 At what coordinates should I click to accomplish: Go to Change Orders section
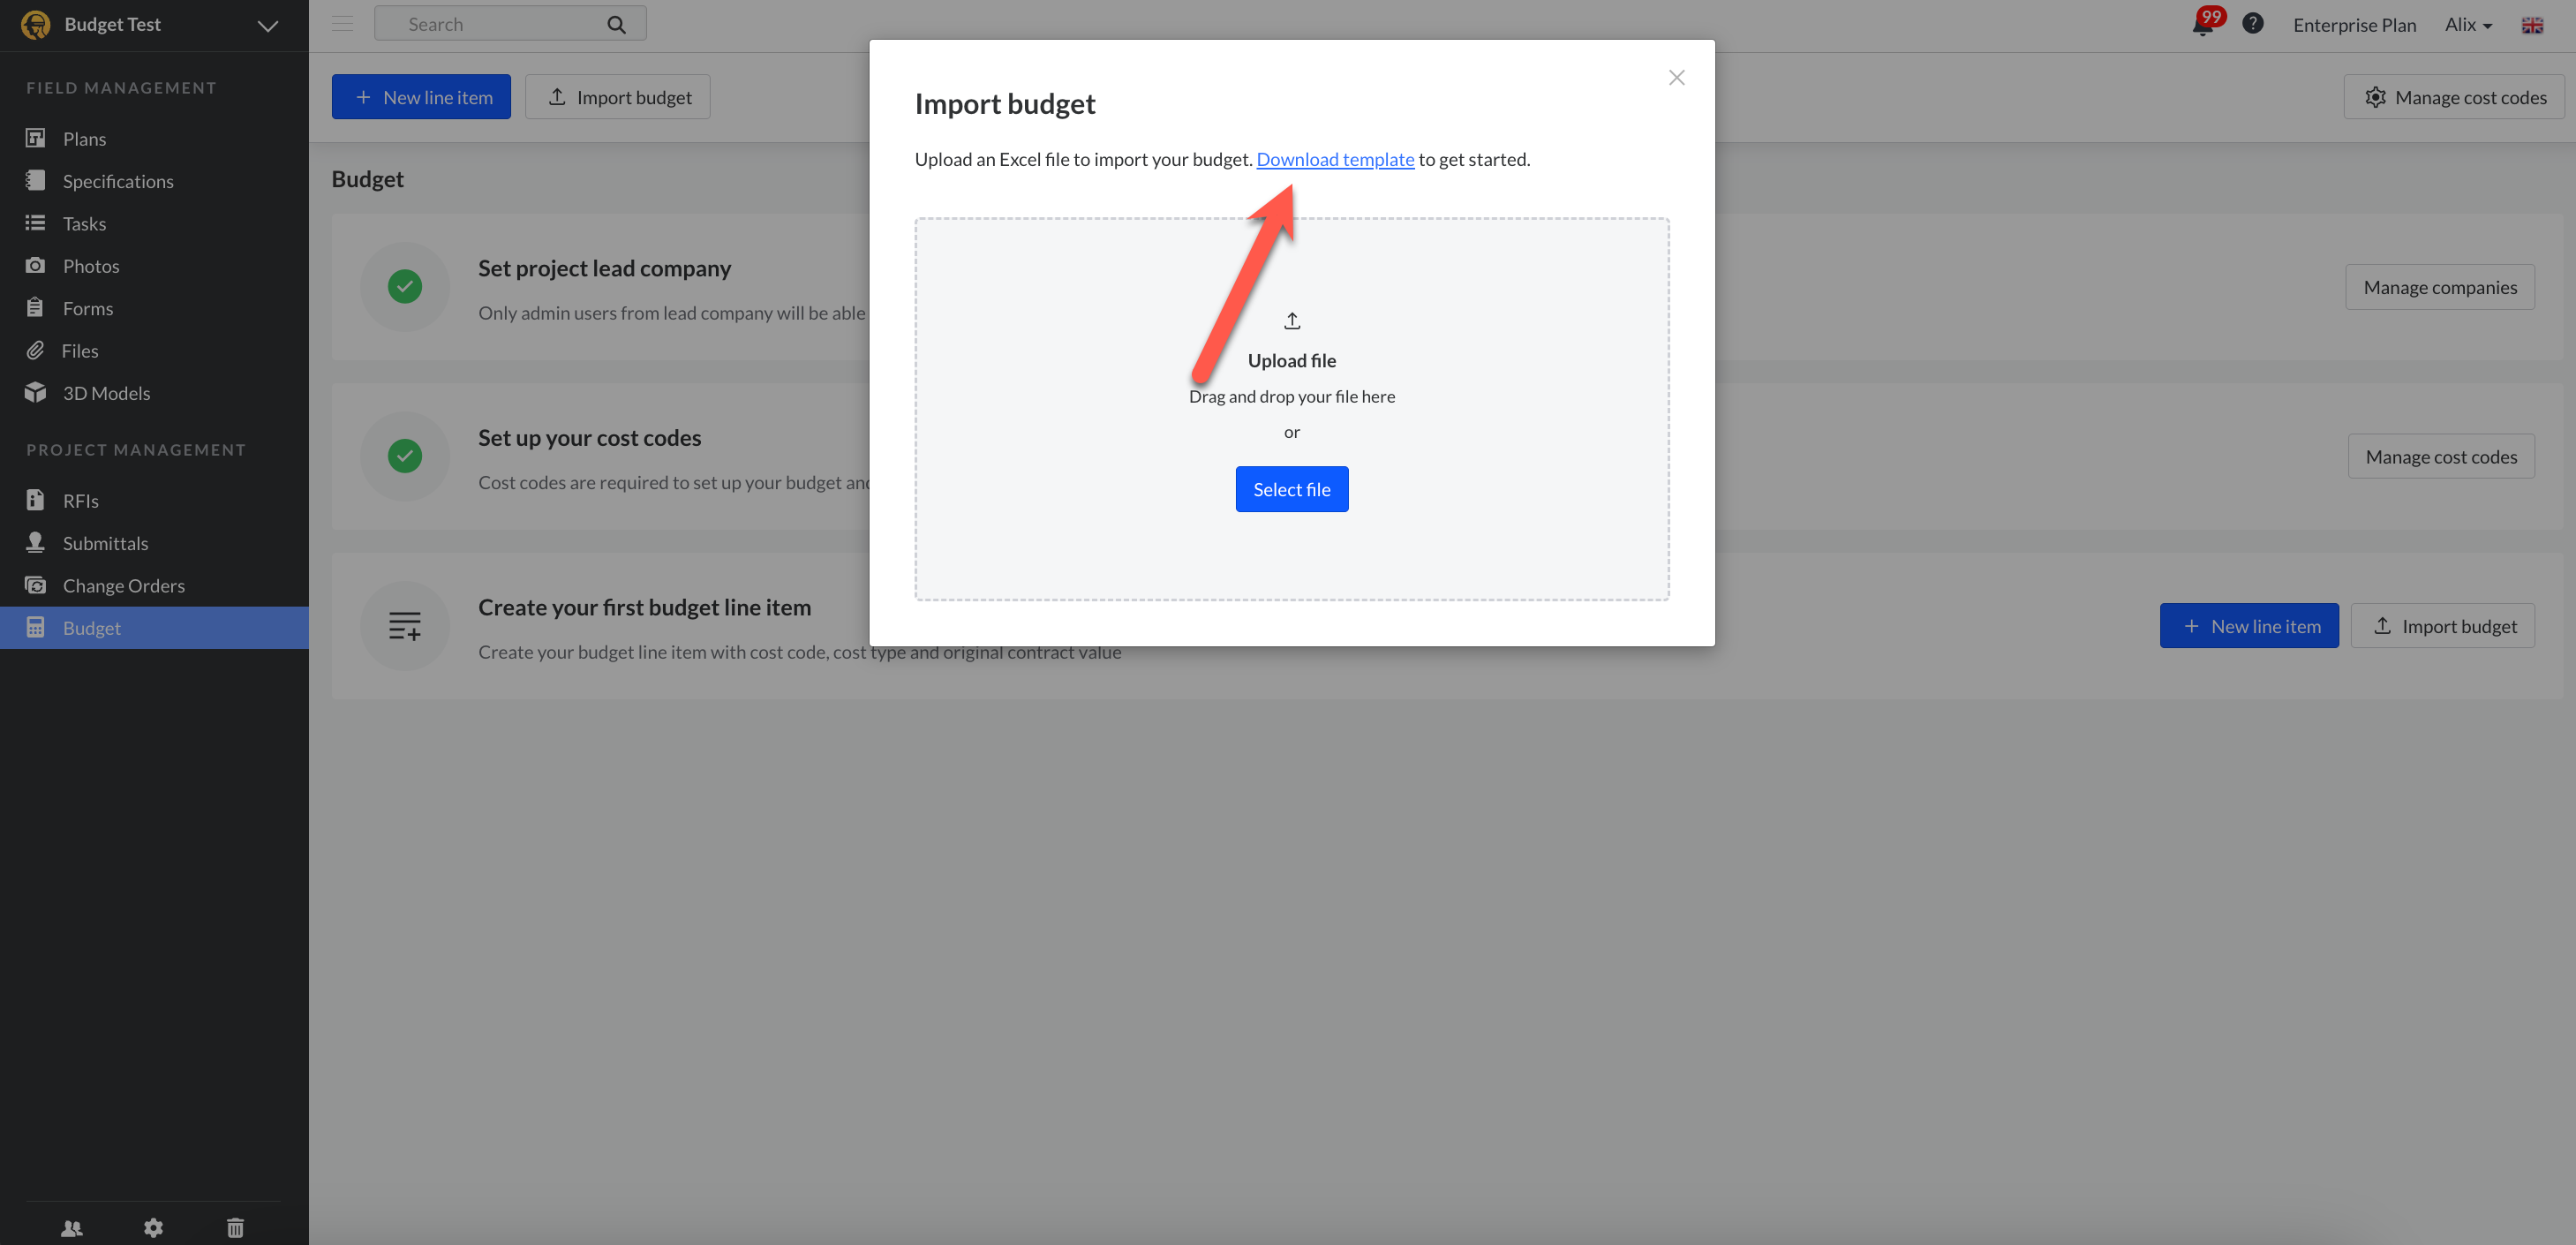[x=123, y=586]
